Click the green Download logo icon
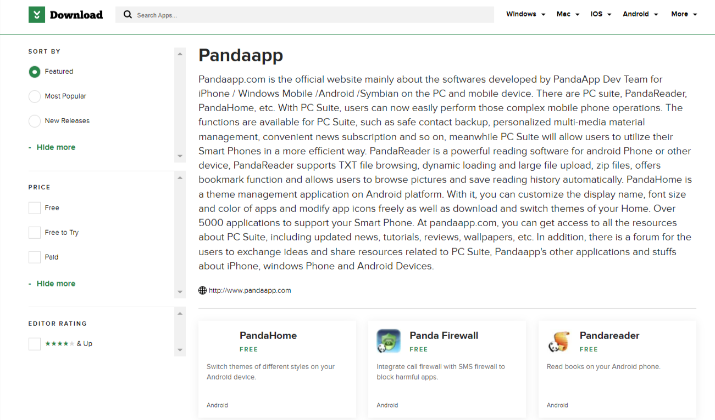The height and width of the screenshot is (420, 715). tap(36, 15)
